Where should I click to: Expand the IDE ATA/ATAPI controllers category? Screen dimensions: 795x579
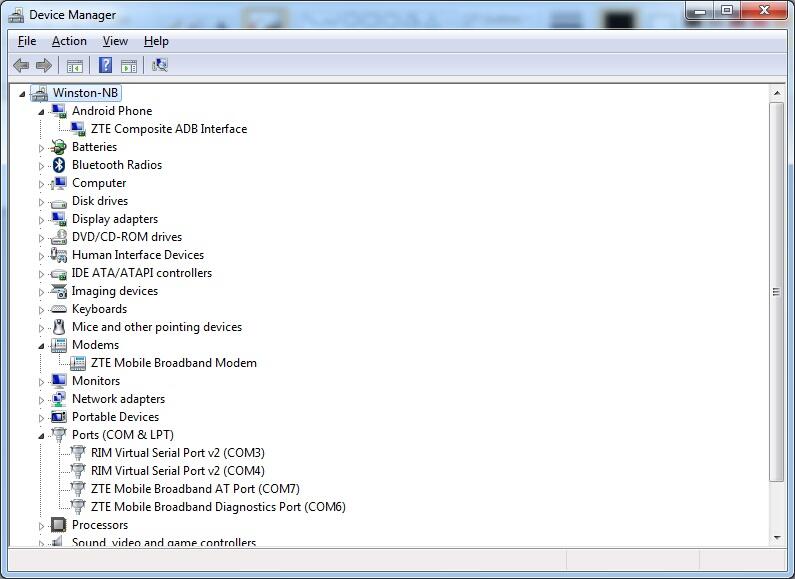coord(41,274)
